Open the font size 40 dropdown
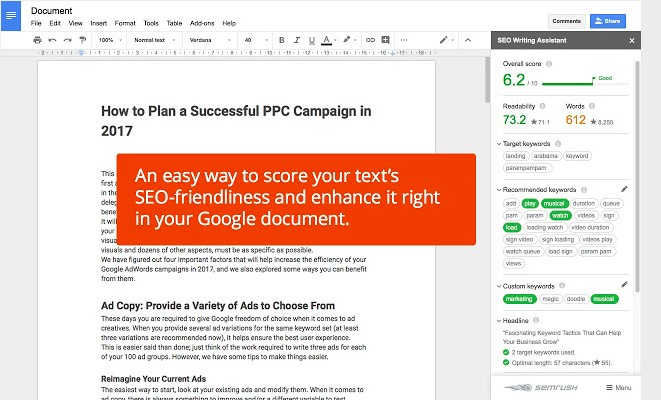The width and height of the screenshot is (661, 400). (x=256, y=40)
